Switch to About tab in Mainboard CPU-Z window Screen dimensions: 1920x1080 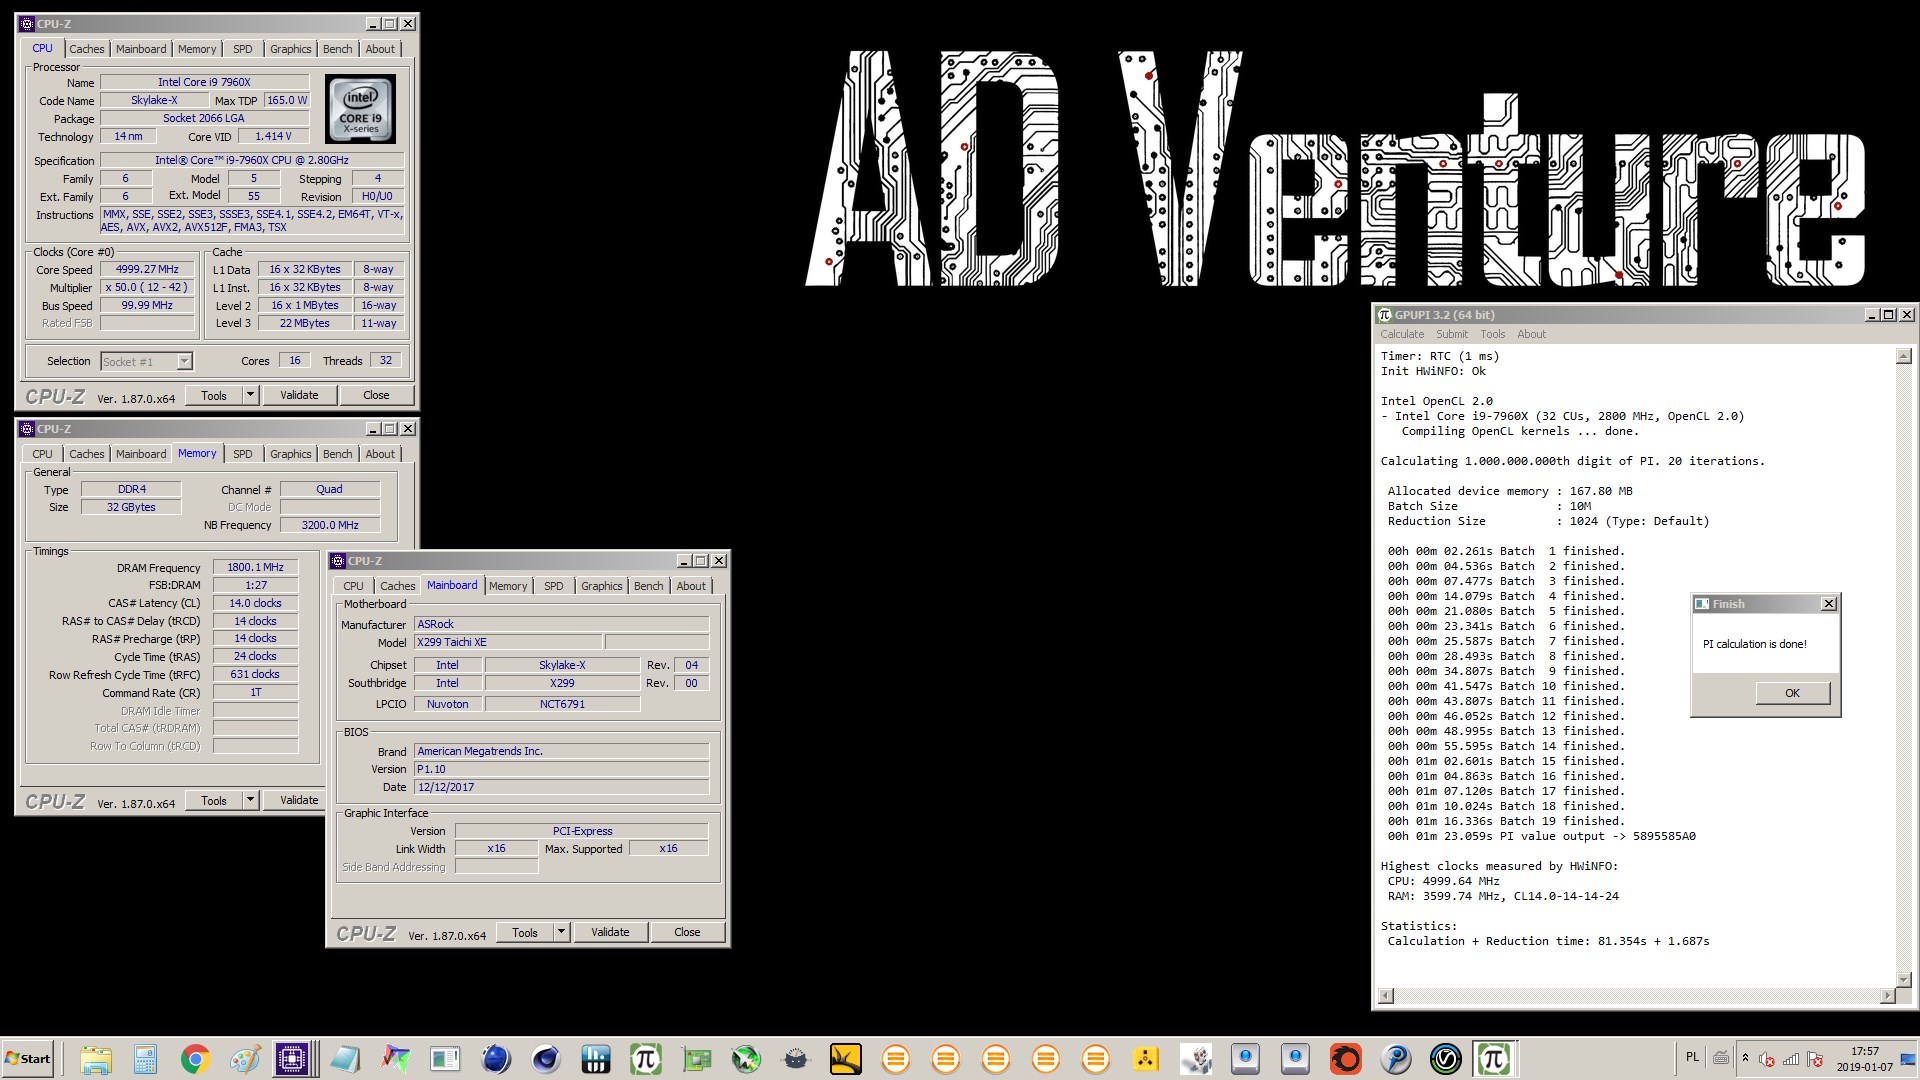click(690, 586)
